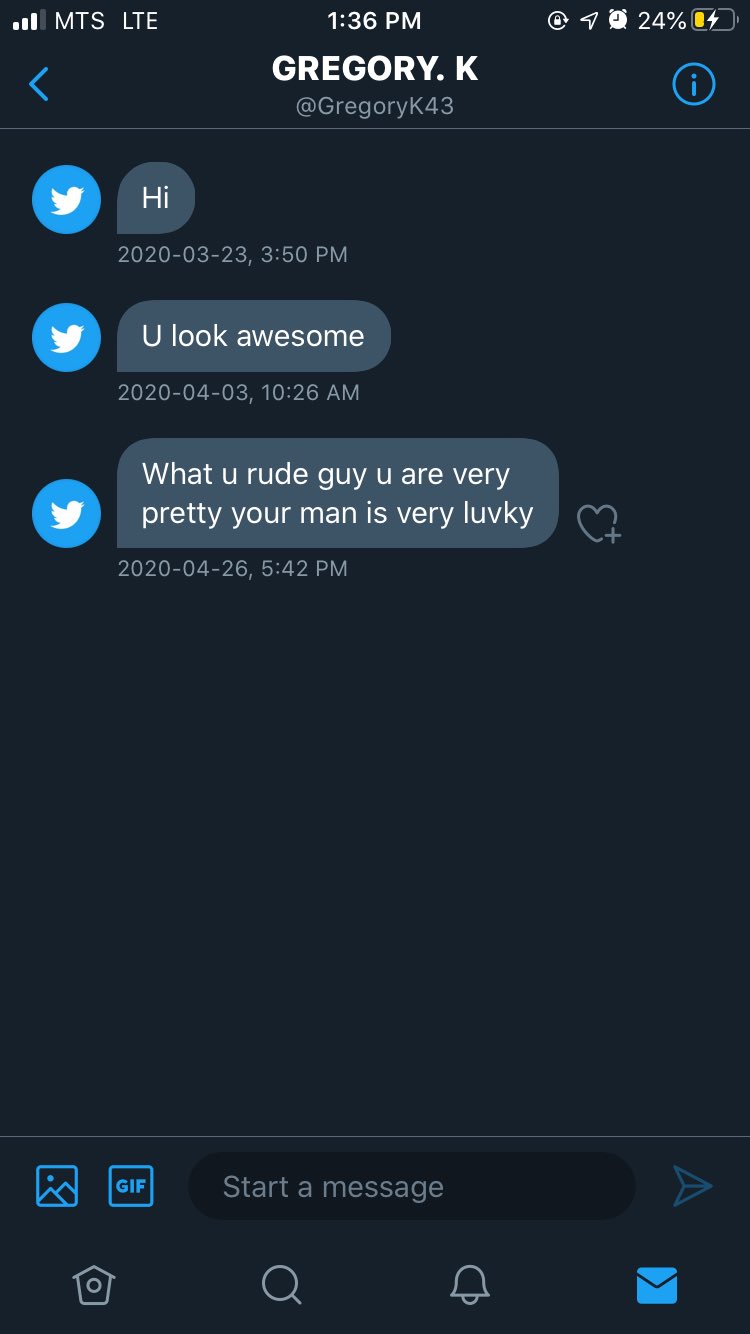Image resolution: width=750 pixels, height=1334 pixels.
Task: Focus the "Start a message" field
Action: pyautogui.click(x=411, y=1186)
